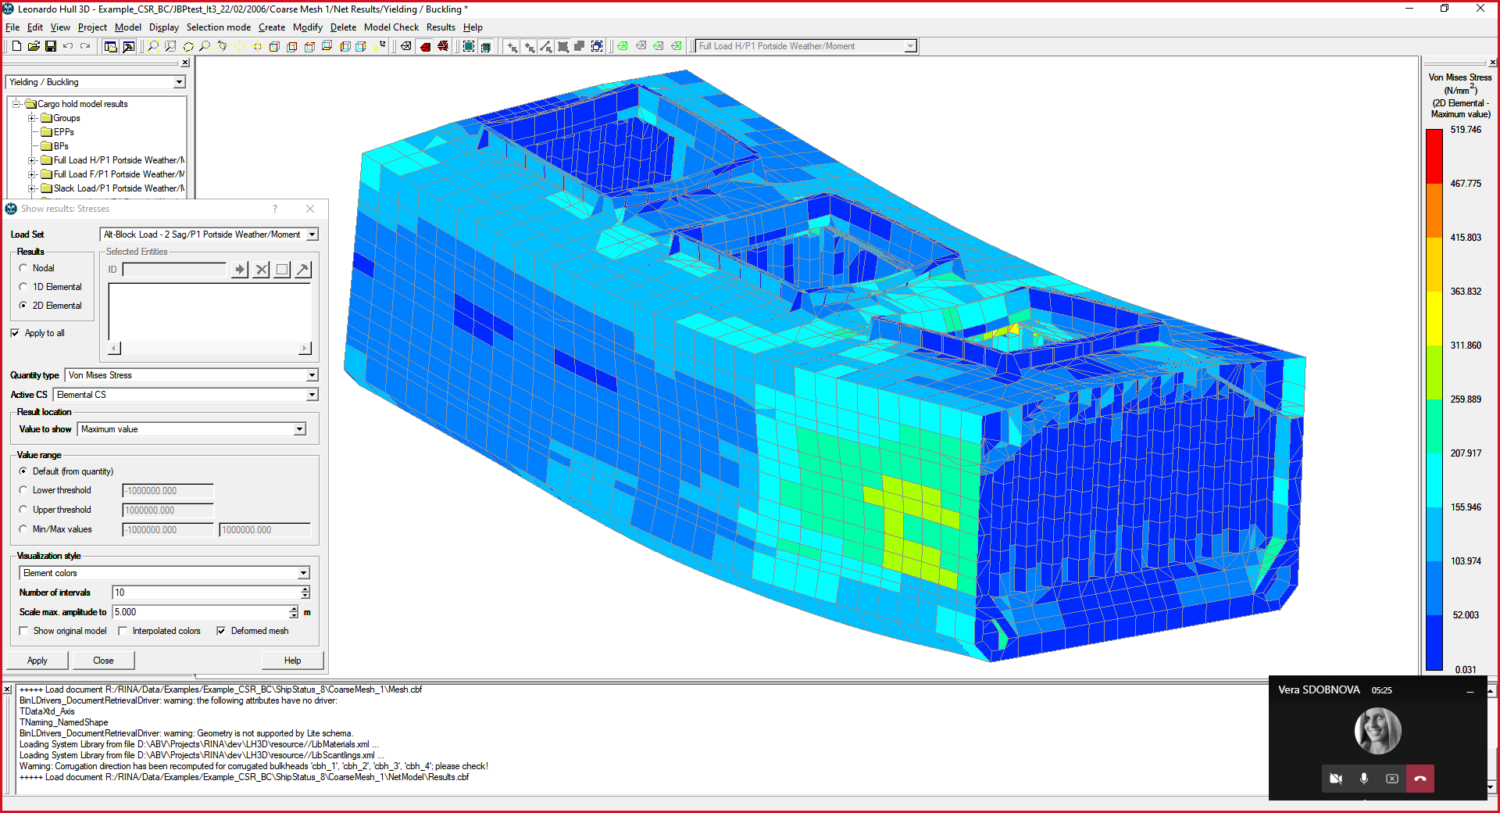Select the Zoom In magnifier tool
The width and height of the screenshot is (1500, 813).
152,46
